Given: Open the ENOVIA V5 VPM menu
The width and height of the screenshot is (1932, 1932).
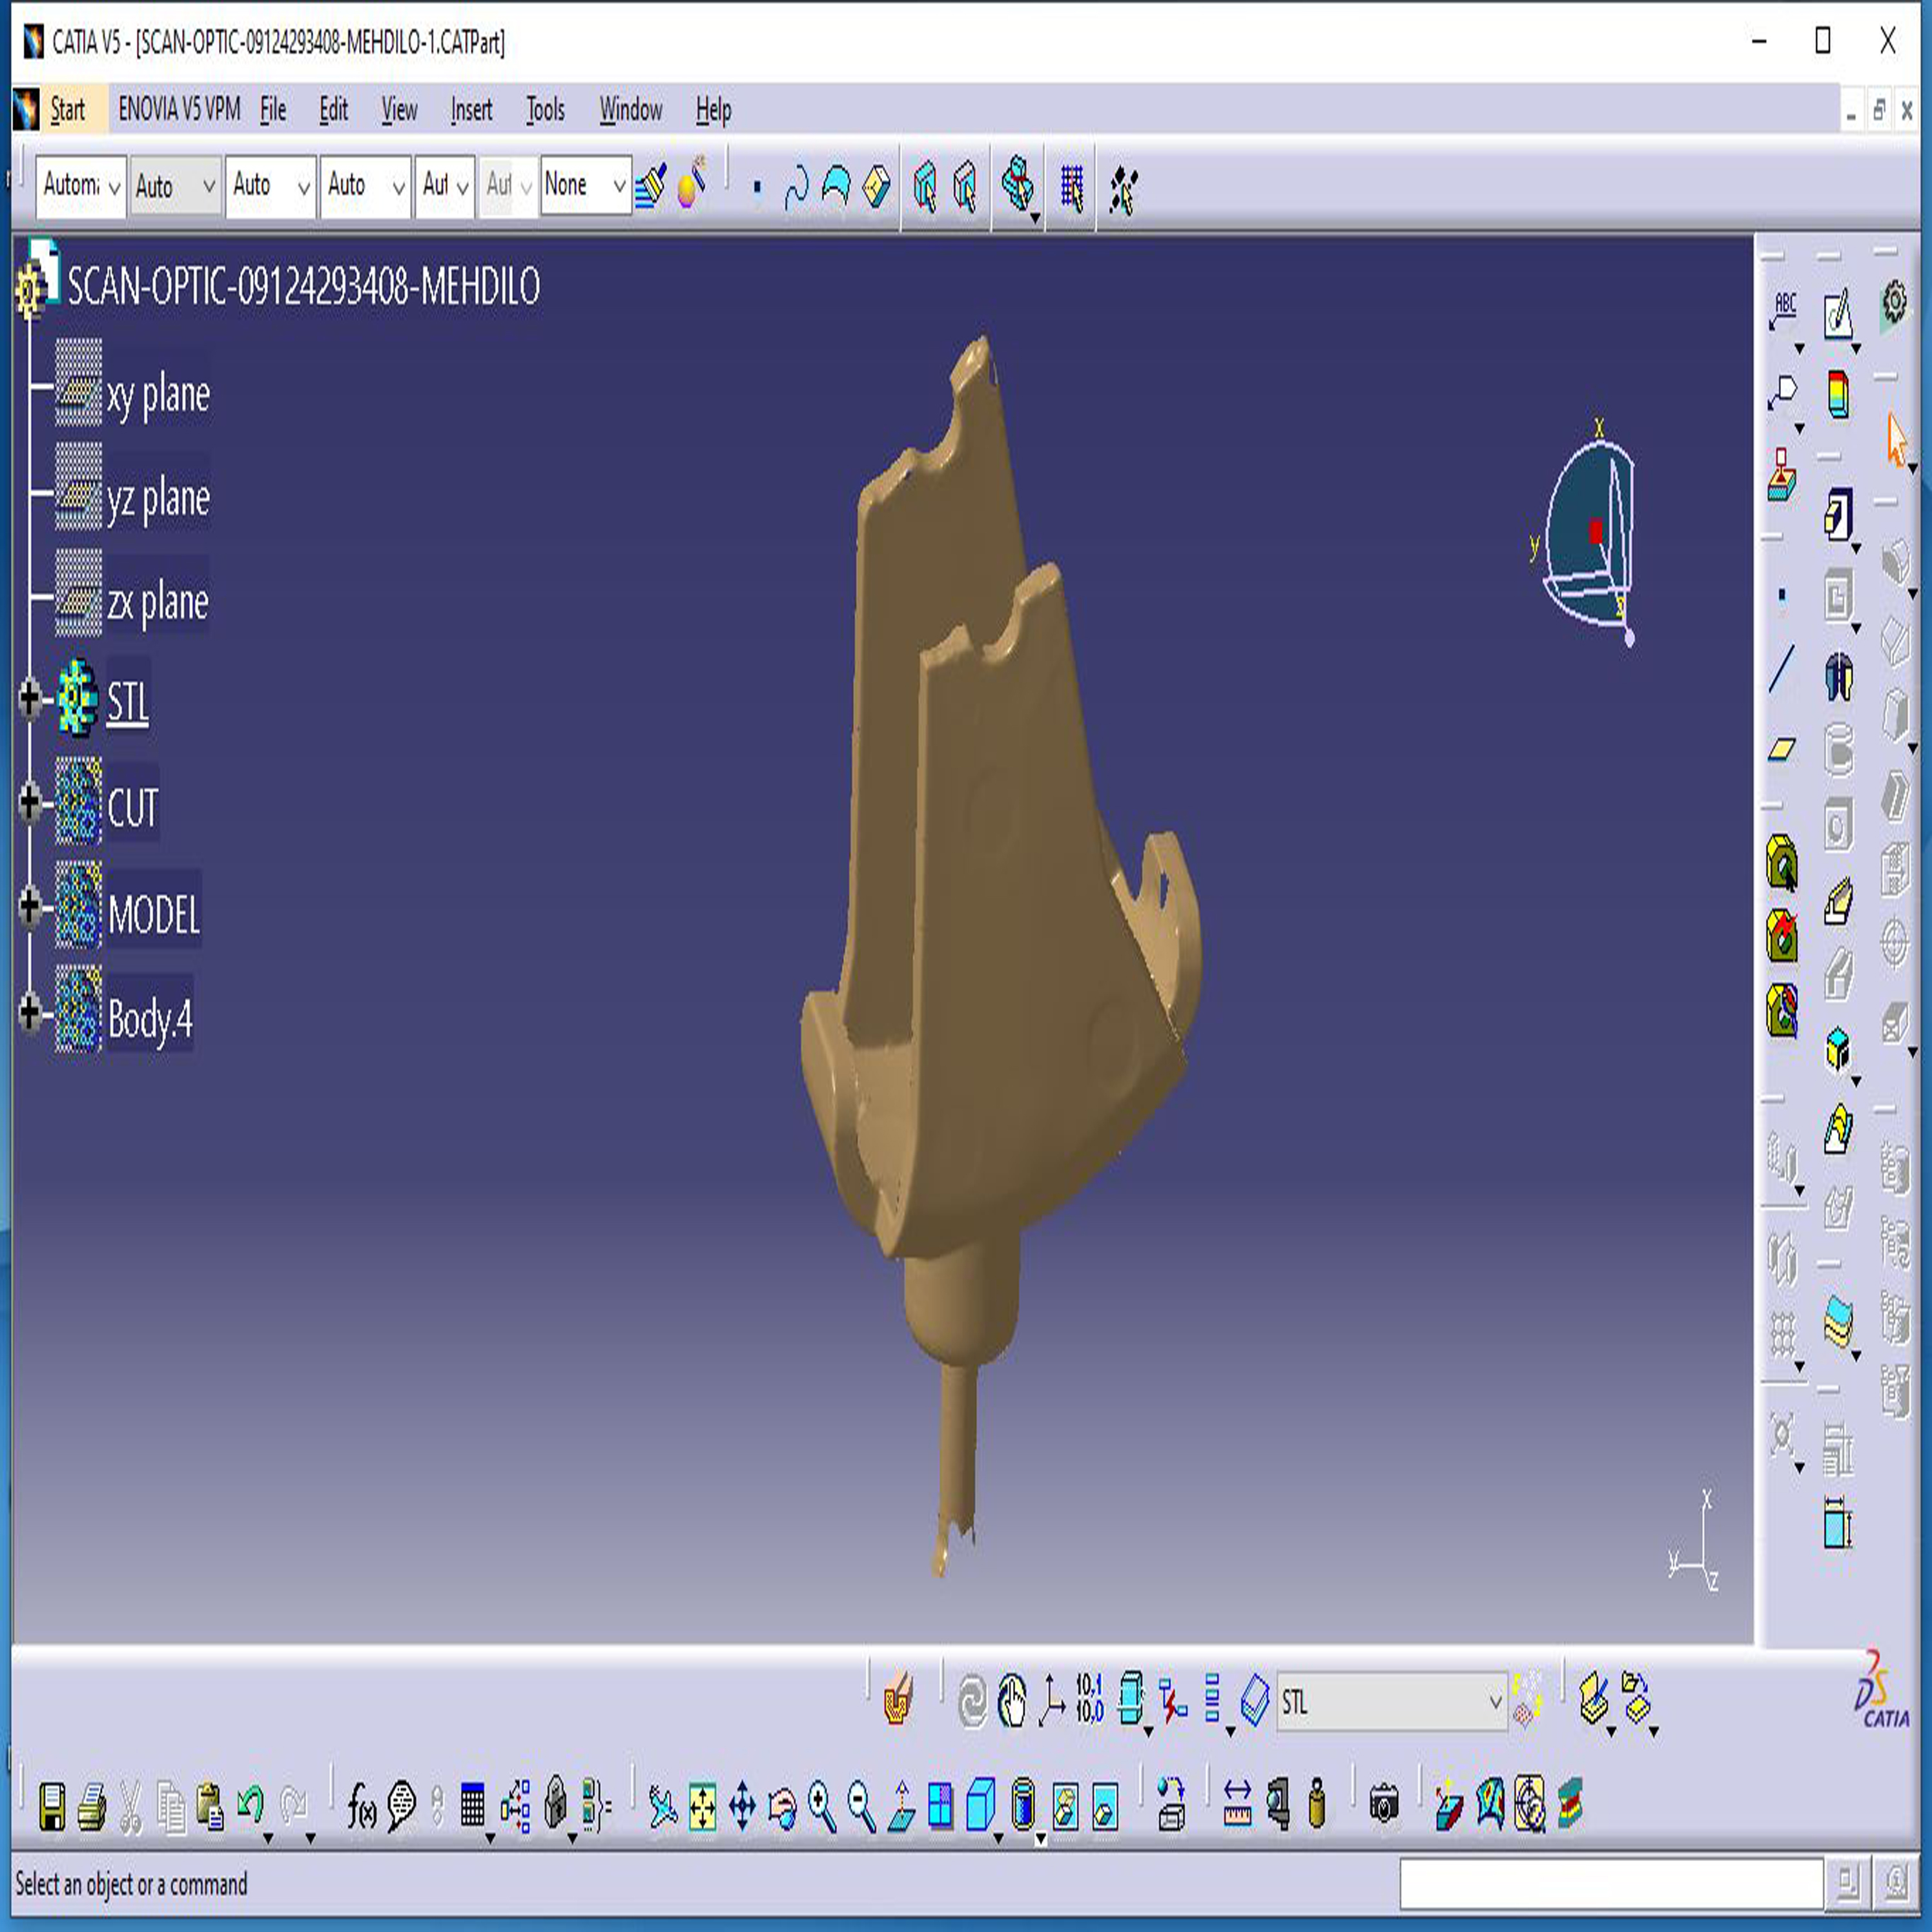Looking at the screenshot, I should (179, 109).
